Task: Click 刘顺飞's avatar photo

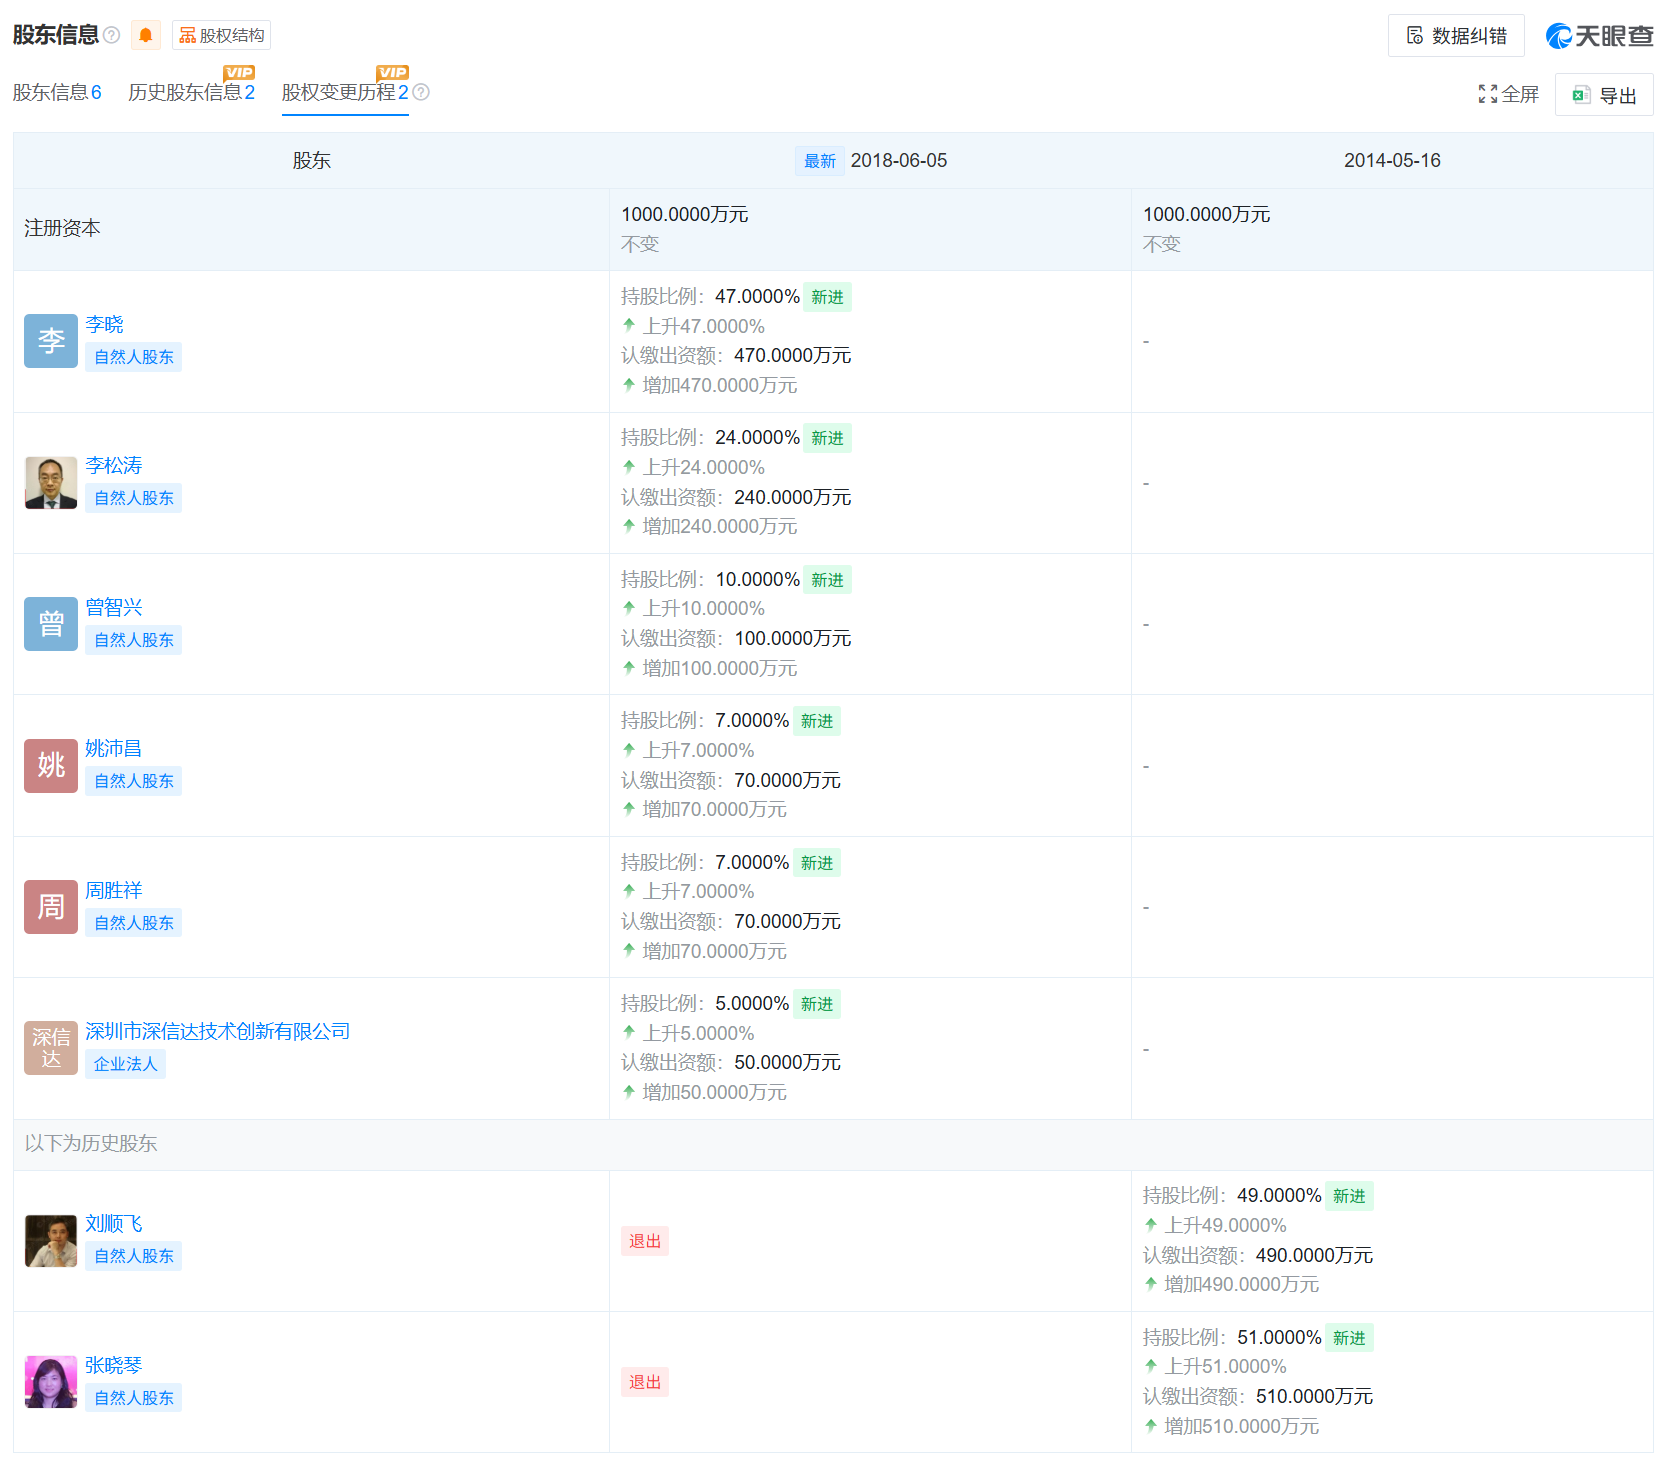Action: (x=50, y=1241)
